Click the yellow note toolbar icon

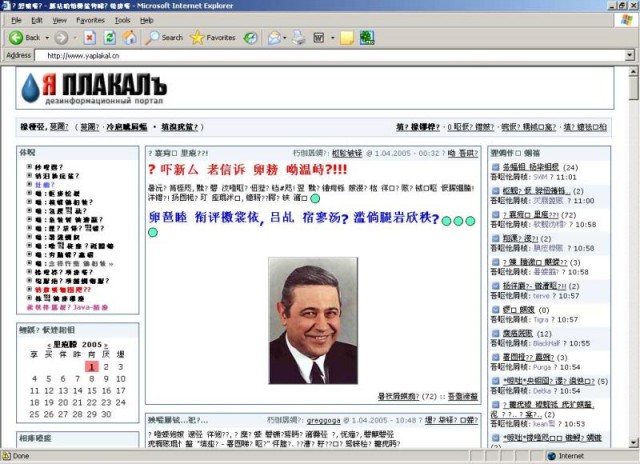coord(347,38)
